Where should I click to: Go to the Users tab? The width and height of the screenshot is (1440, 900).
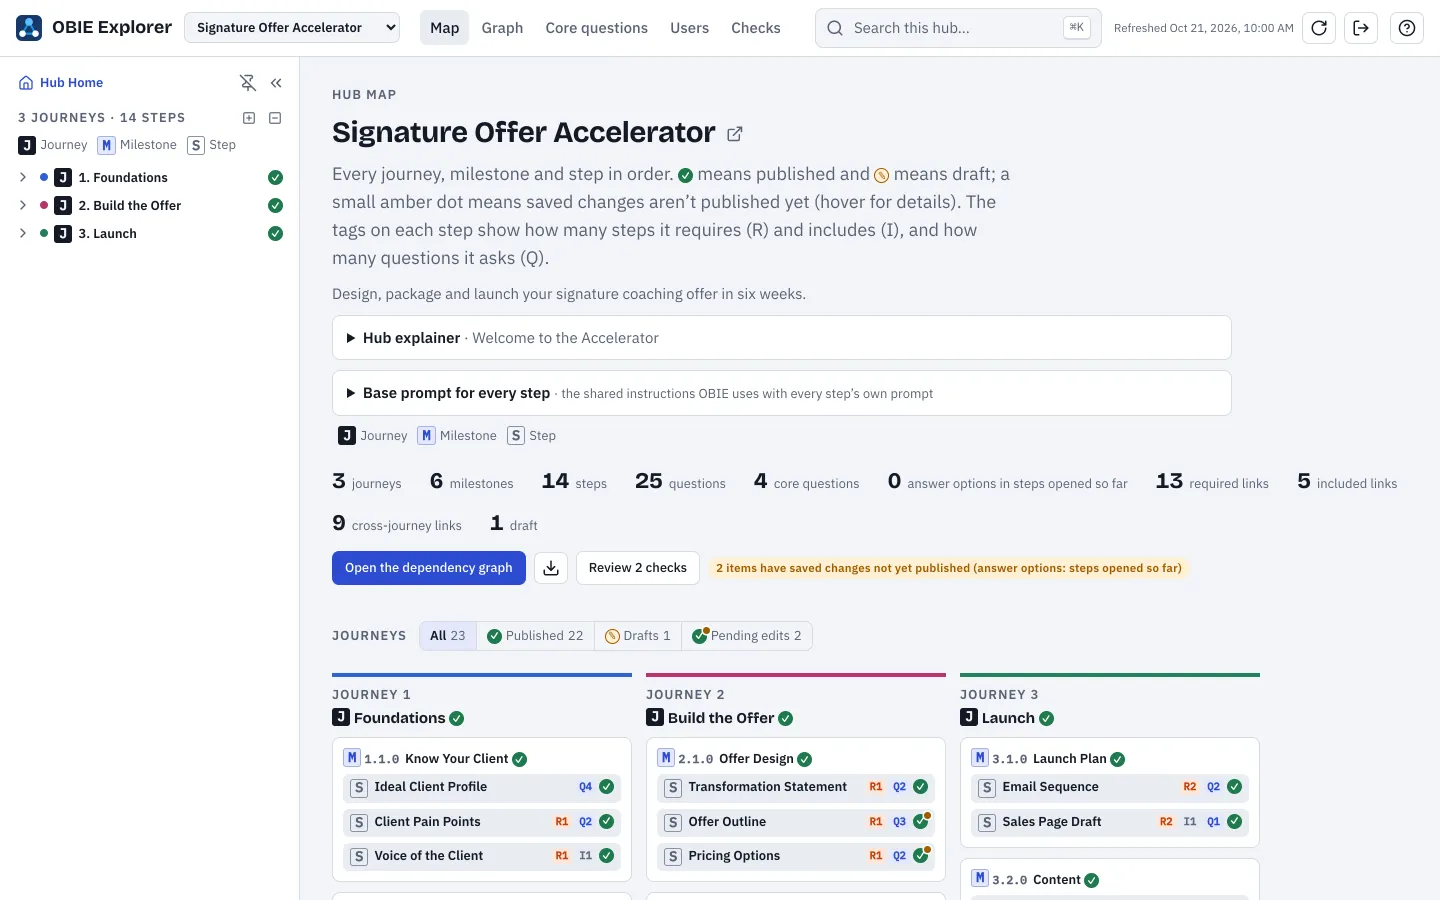(x=689, y=28)
